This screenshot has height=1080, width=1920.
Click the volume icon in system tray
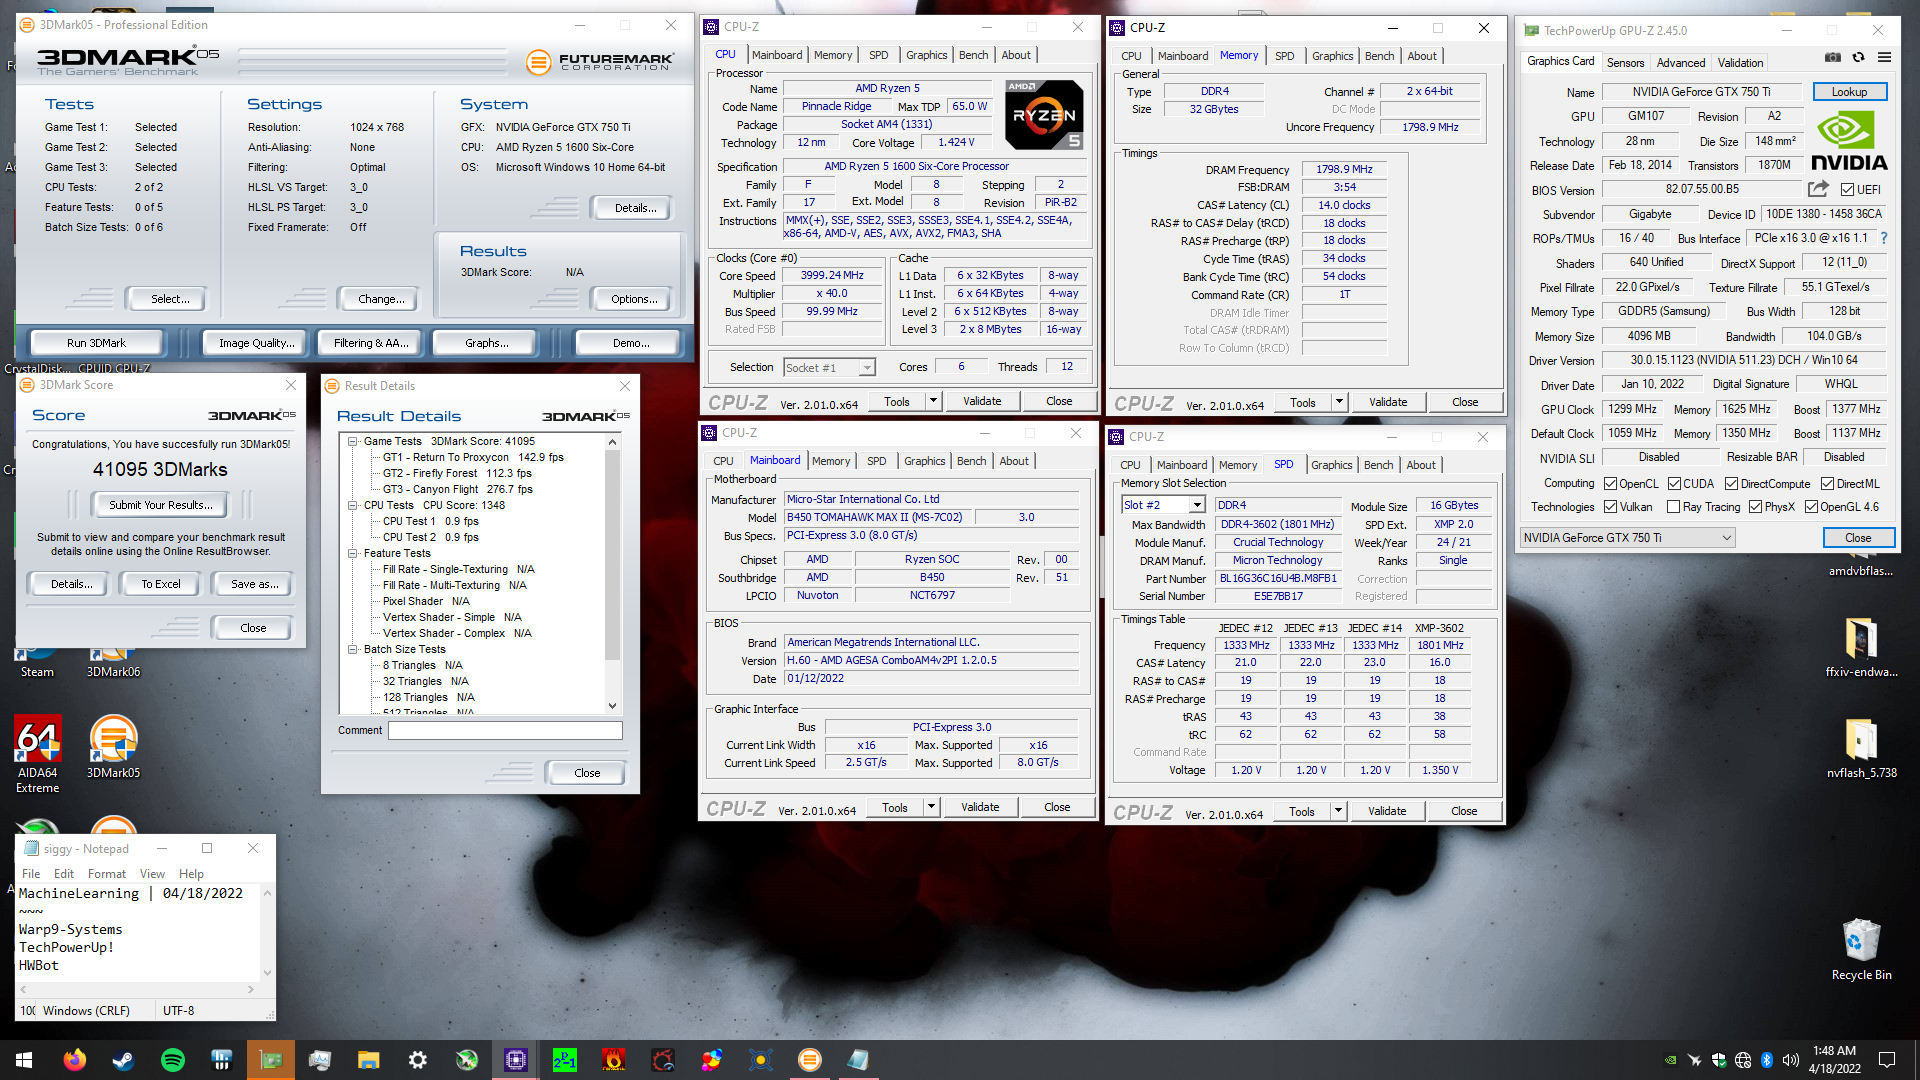pos(1790,1060)
